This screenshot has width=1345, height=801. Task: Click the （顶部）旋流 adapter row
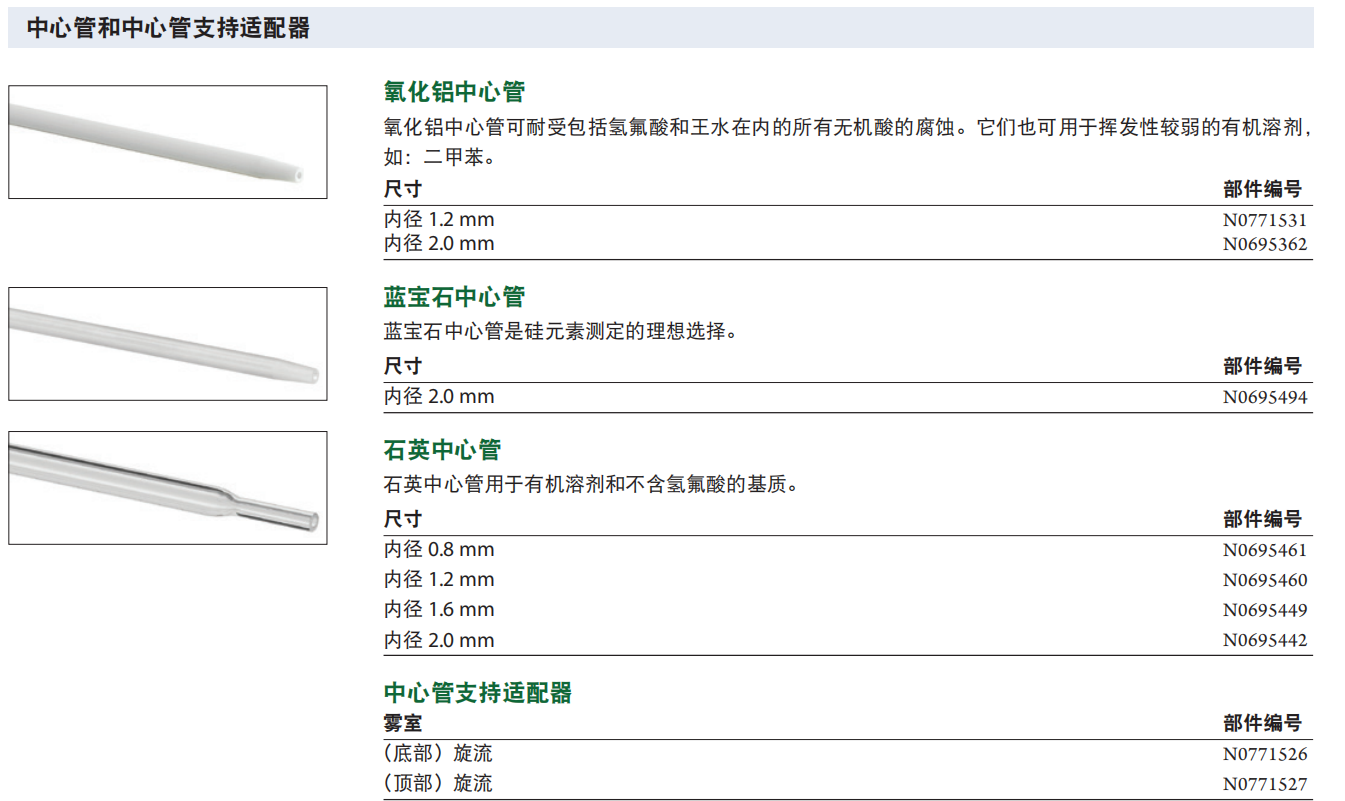848,784
